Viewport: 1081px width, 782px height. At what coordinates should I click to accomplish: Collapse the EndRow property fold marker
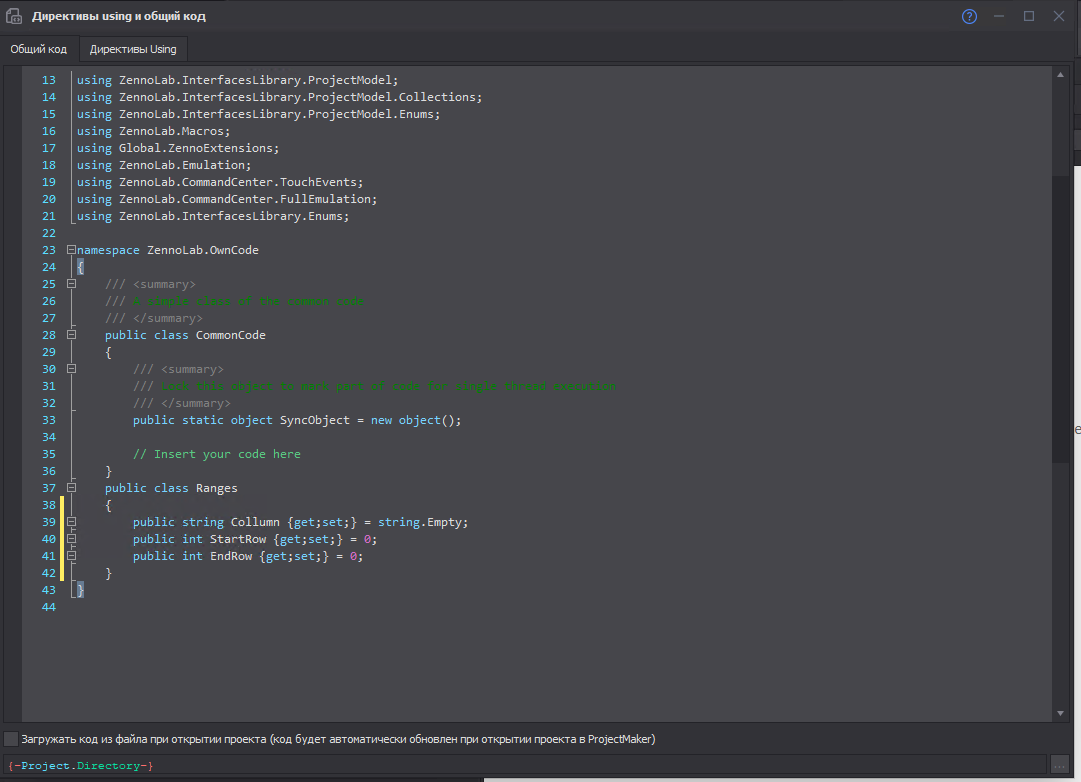(x=71, y=556)
